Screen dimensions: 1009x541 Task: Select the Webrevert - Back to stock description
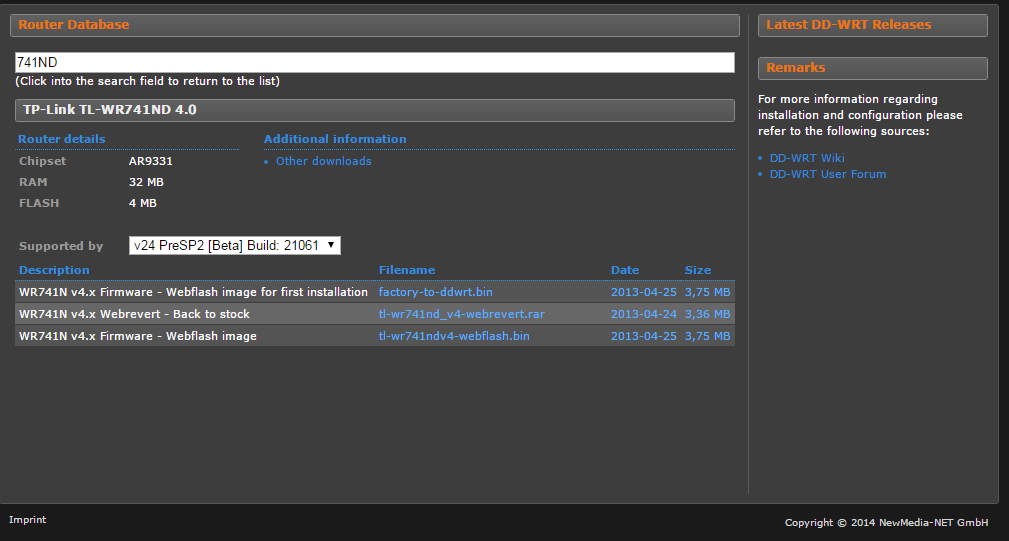pyautogui.click(x=134, y=314)
